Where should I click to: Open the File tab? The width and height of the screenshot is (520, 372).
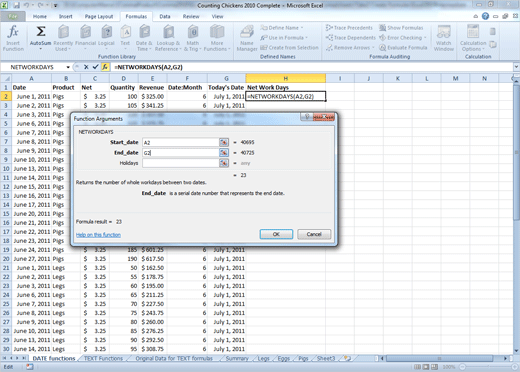[13, 16]
